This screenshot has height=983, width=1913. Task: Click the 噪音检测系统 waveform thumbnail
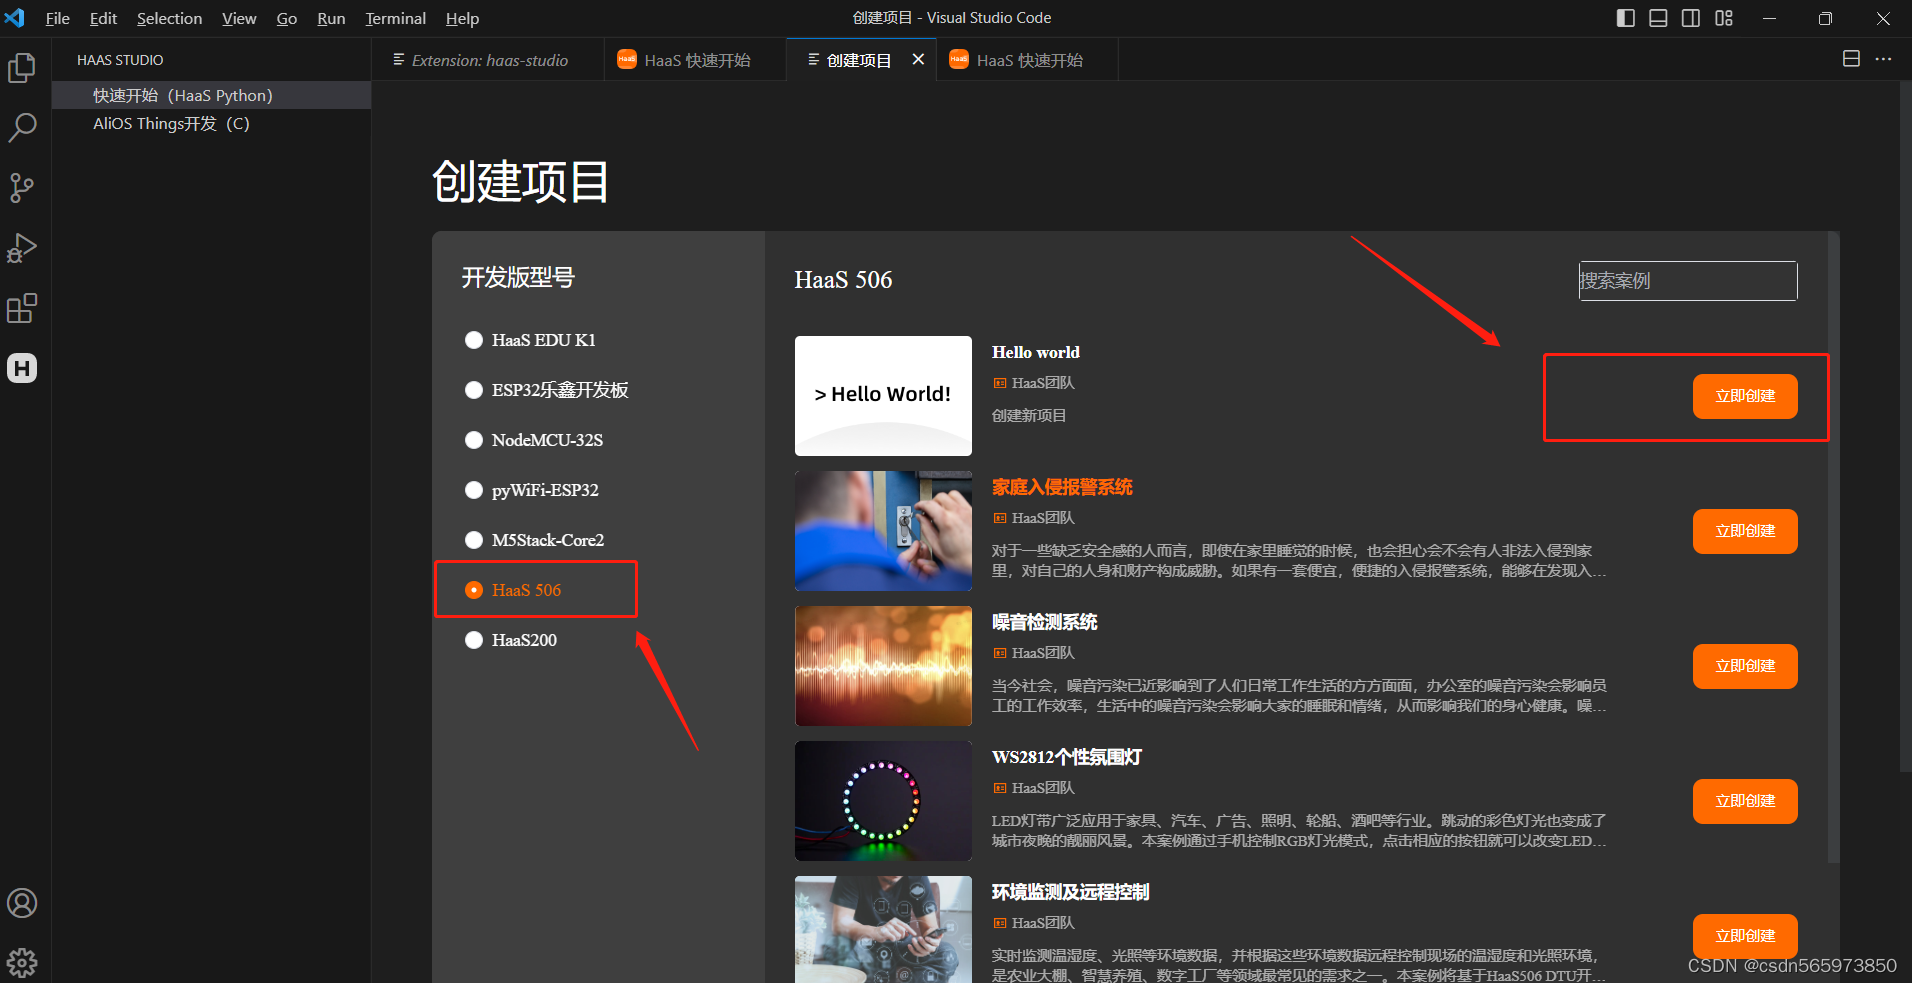[883, 666]
